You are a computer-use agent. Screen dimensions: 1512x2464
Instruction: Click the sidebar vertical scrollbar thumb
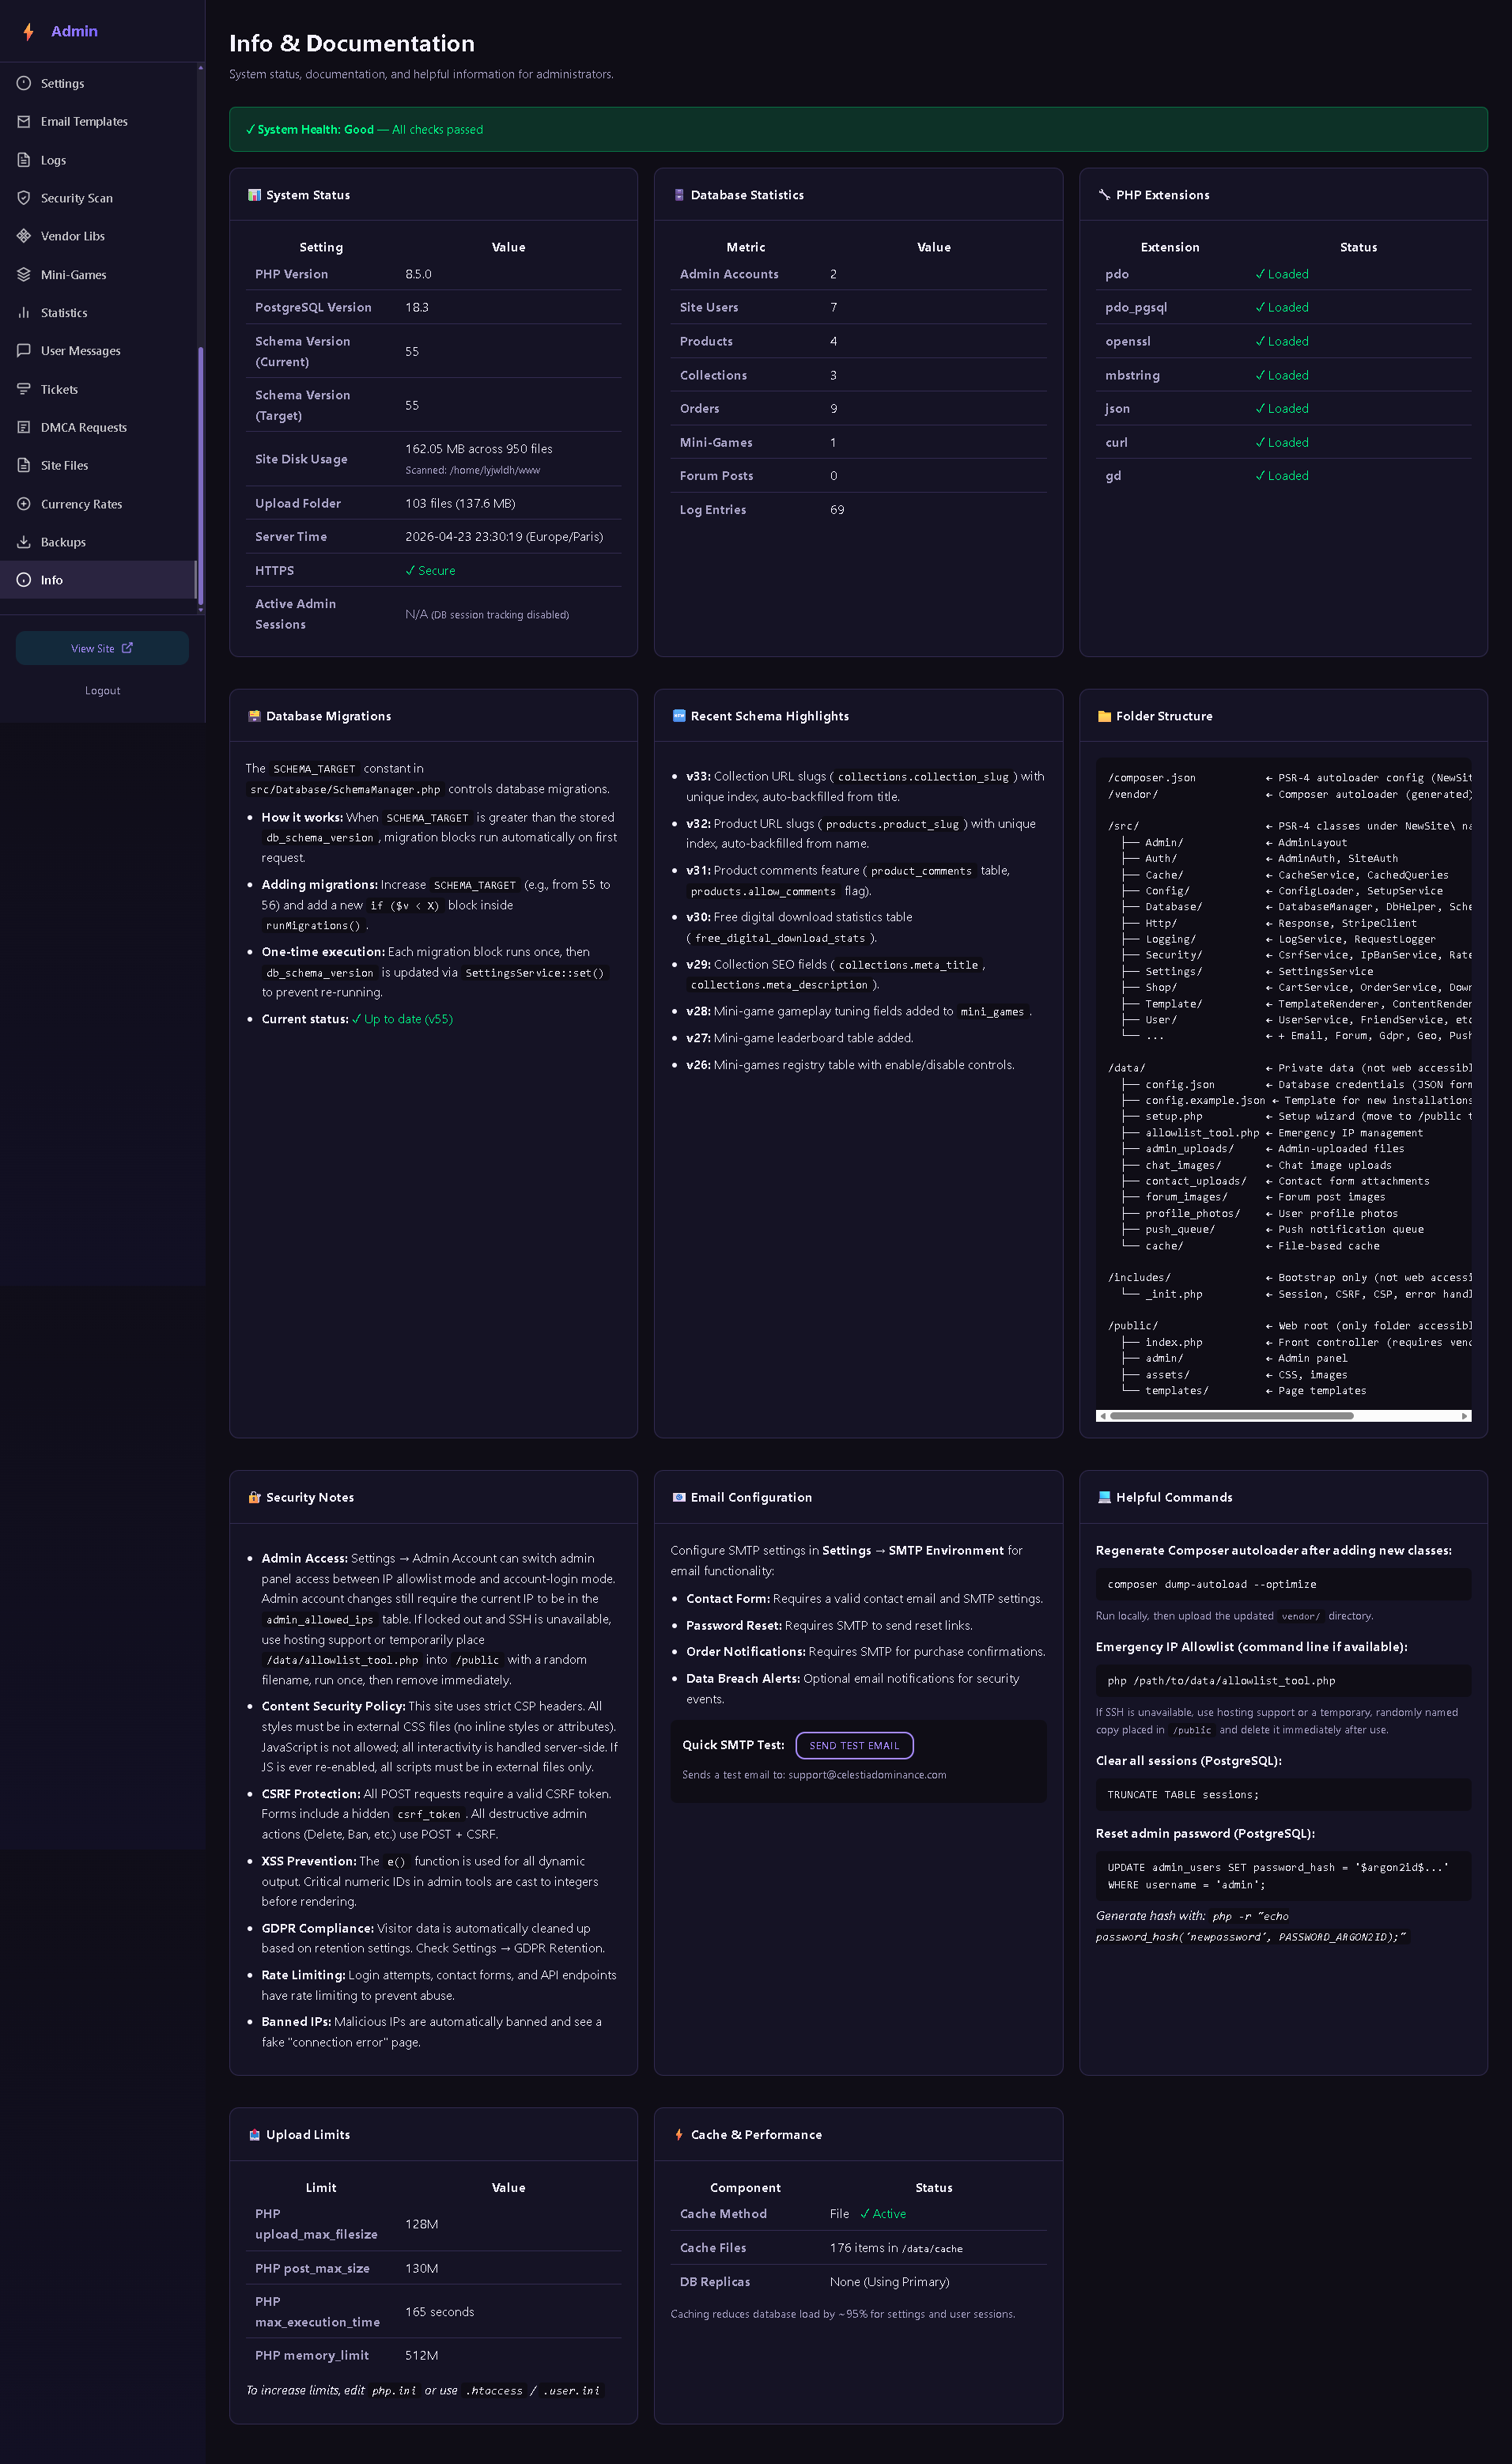click(200, 475)
